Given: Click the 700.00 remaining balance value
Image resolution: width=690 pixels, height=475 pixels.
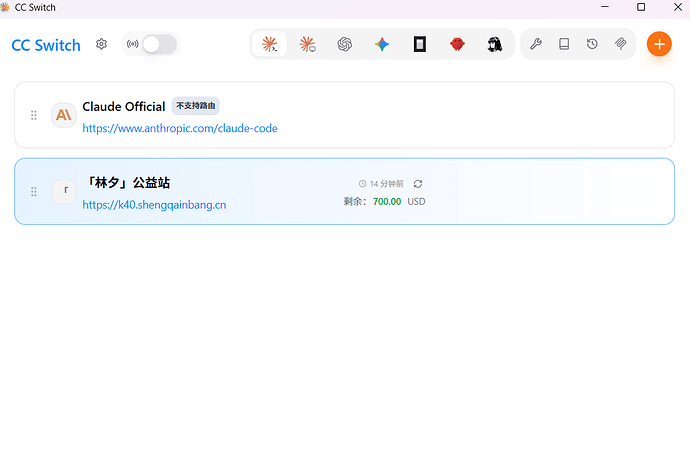Looking at the screenshot, I should coord(387,202).
